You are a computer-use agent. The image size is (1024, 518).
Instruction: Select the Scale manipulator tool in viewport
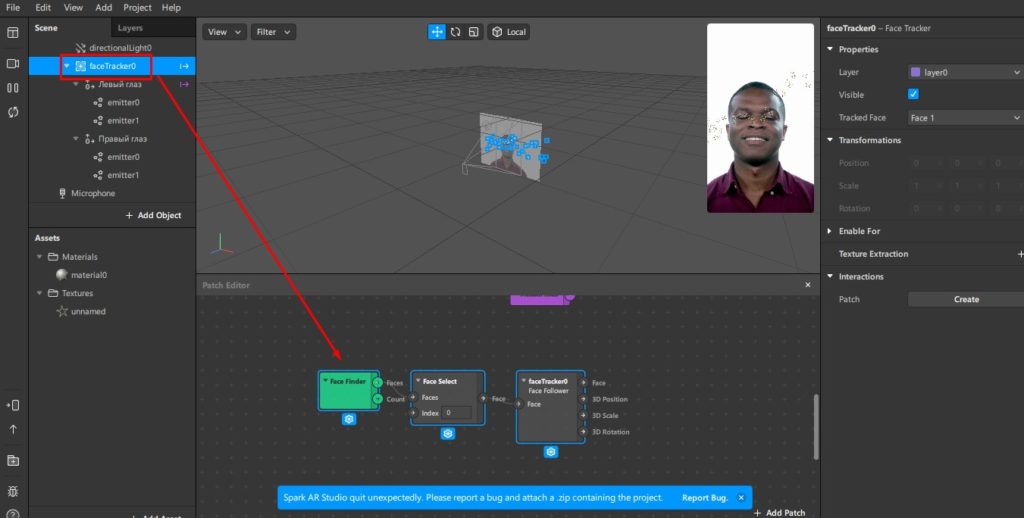(x=473, y=32)
